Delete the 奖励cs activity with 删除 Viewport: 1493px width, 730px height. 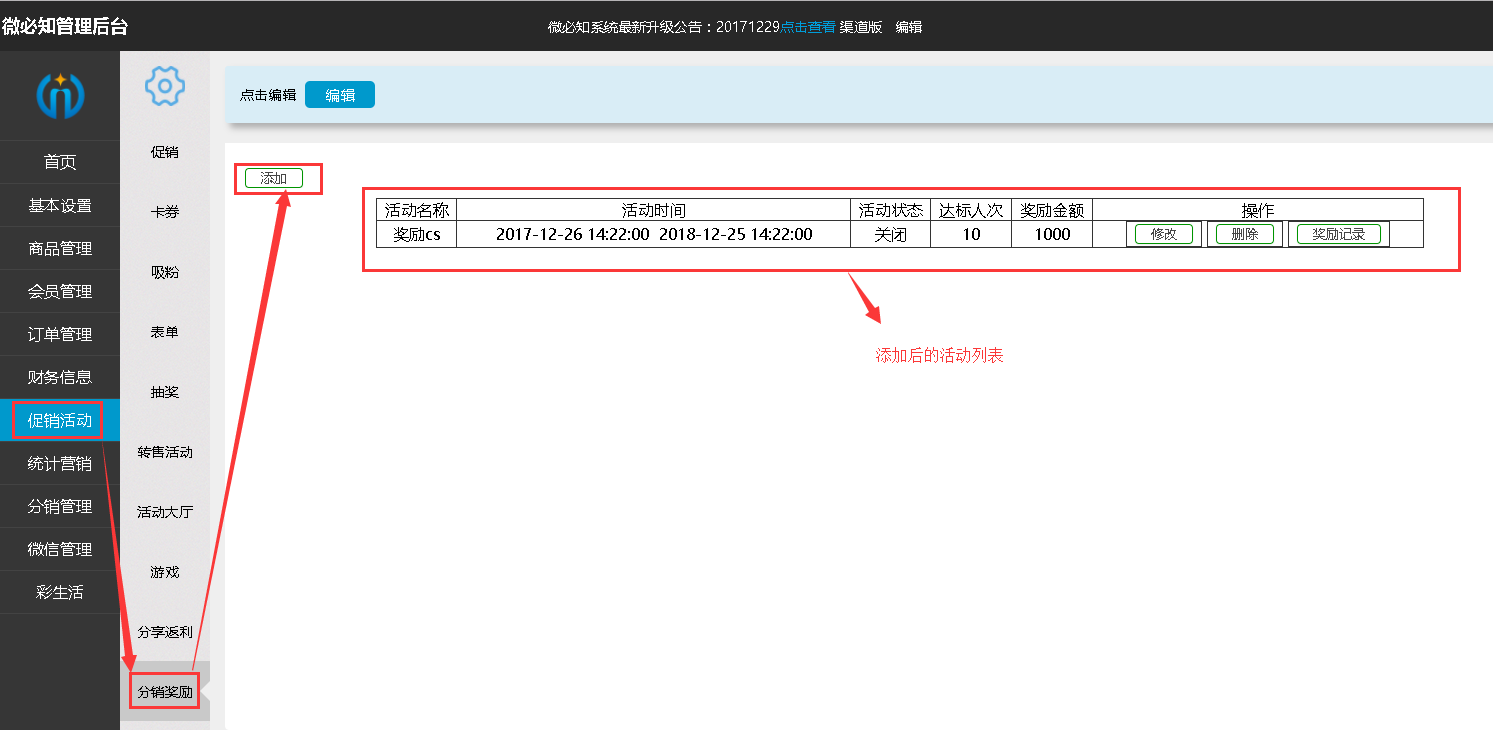(x=1244, y=234)
